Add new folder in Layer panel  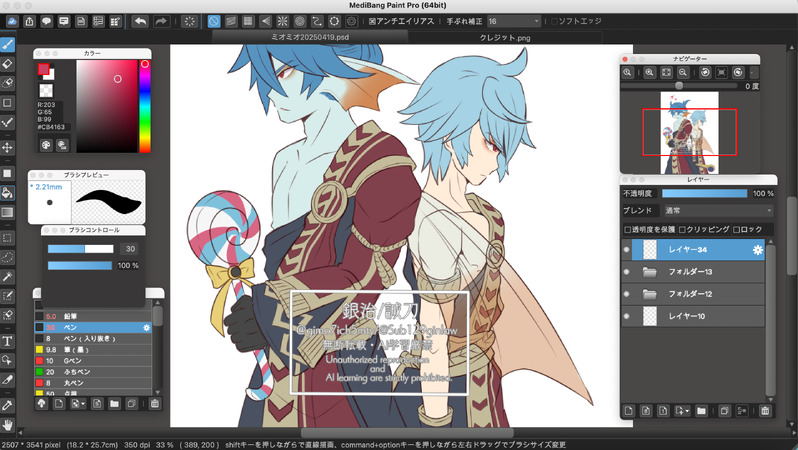coord(701,411)
